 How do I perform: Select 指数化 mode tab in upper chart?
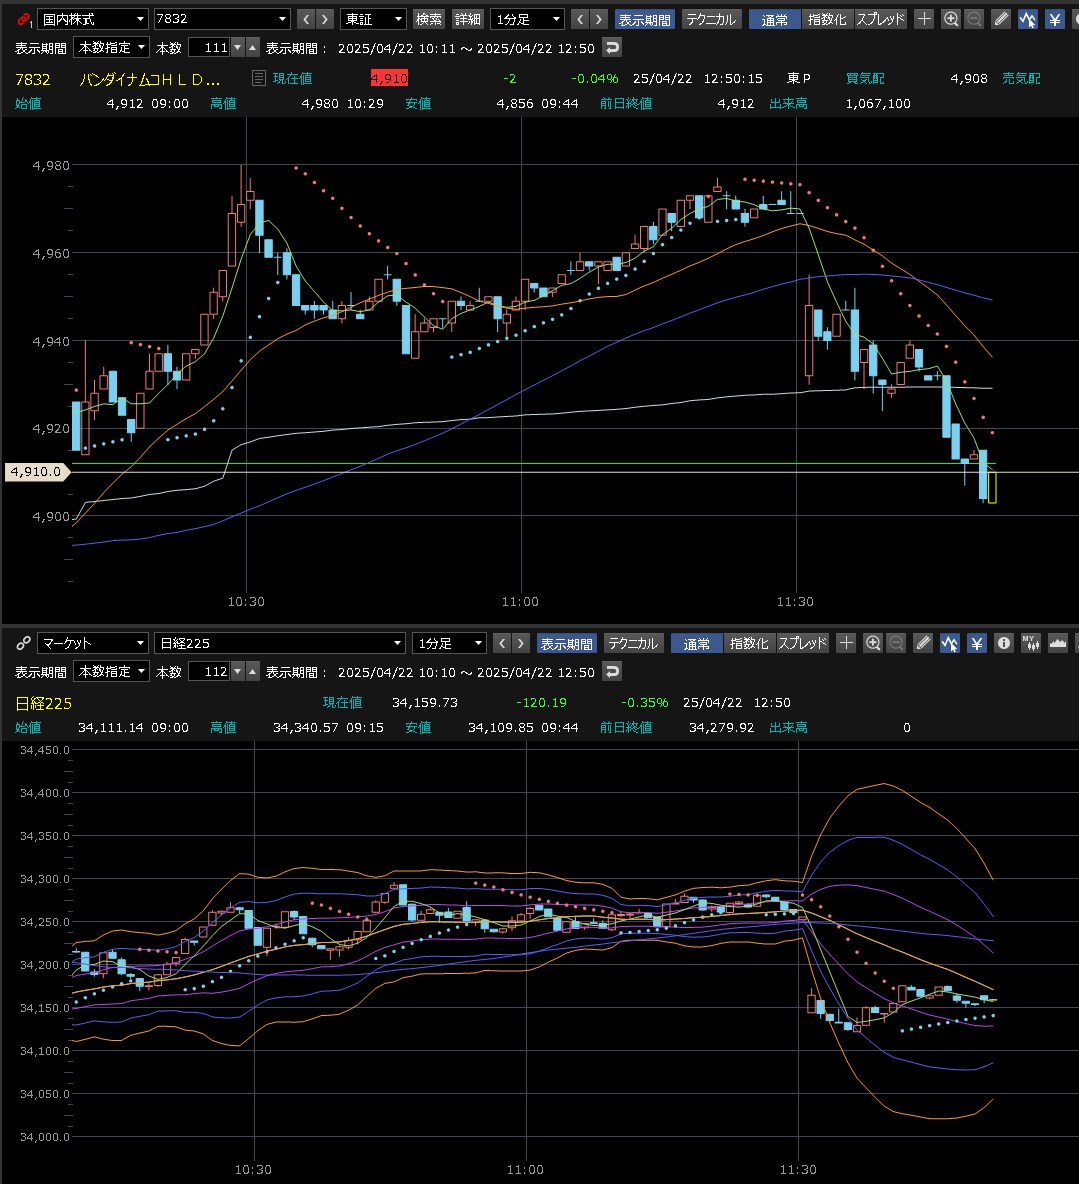827,20
